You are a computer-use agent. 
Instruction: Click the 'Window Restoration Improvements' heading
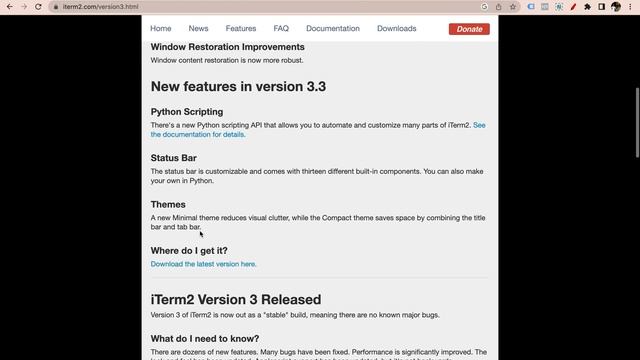pos(227,47)
